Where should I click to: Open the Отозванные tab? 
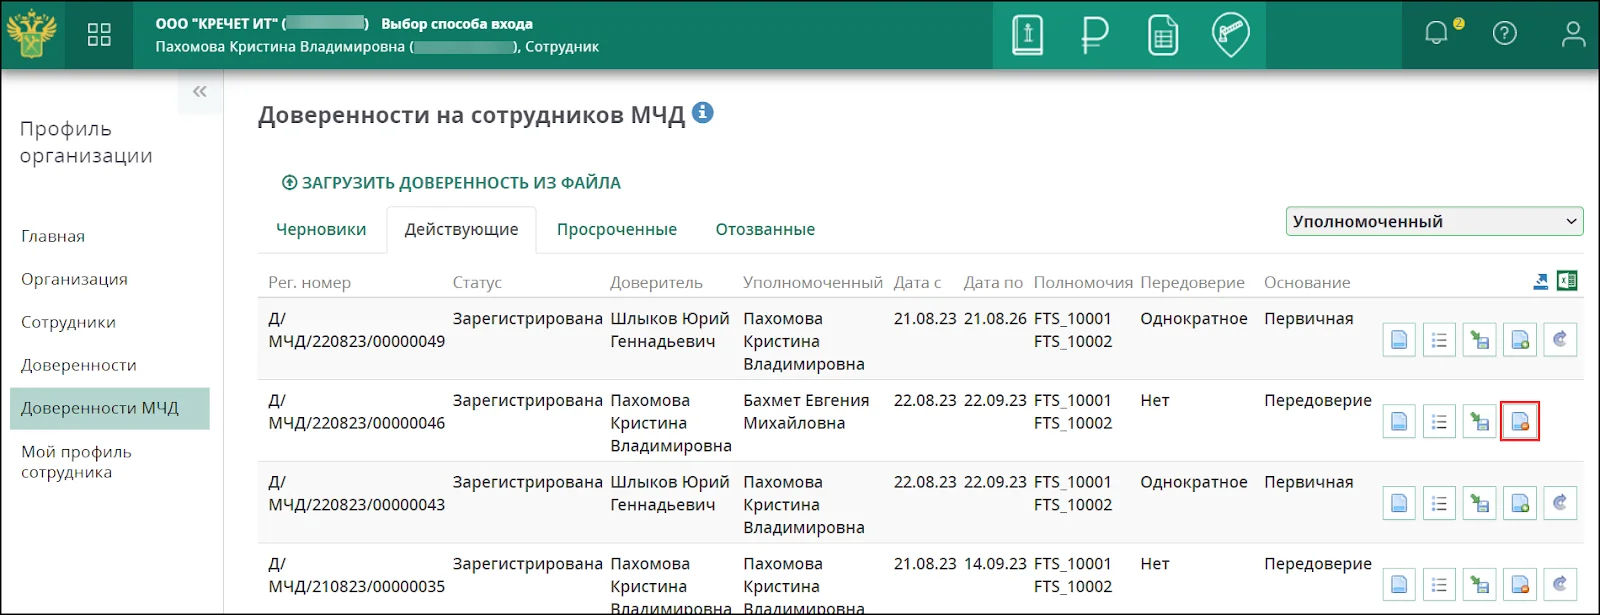765,230
